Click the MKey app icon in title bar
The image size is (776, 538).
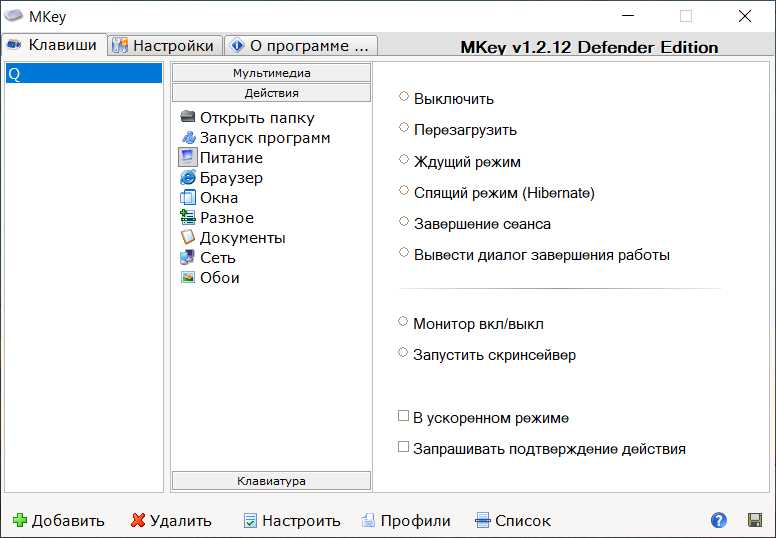click(13, 15)
